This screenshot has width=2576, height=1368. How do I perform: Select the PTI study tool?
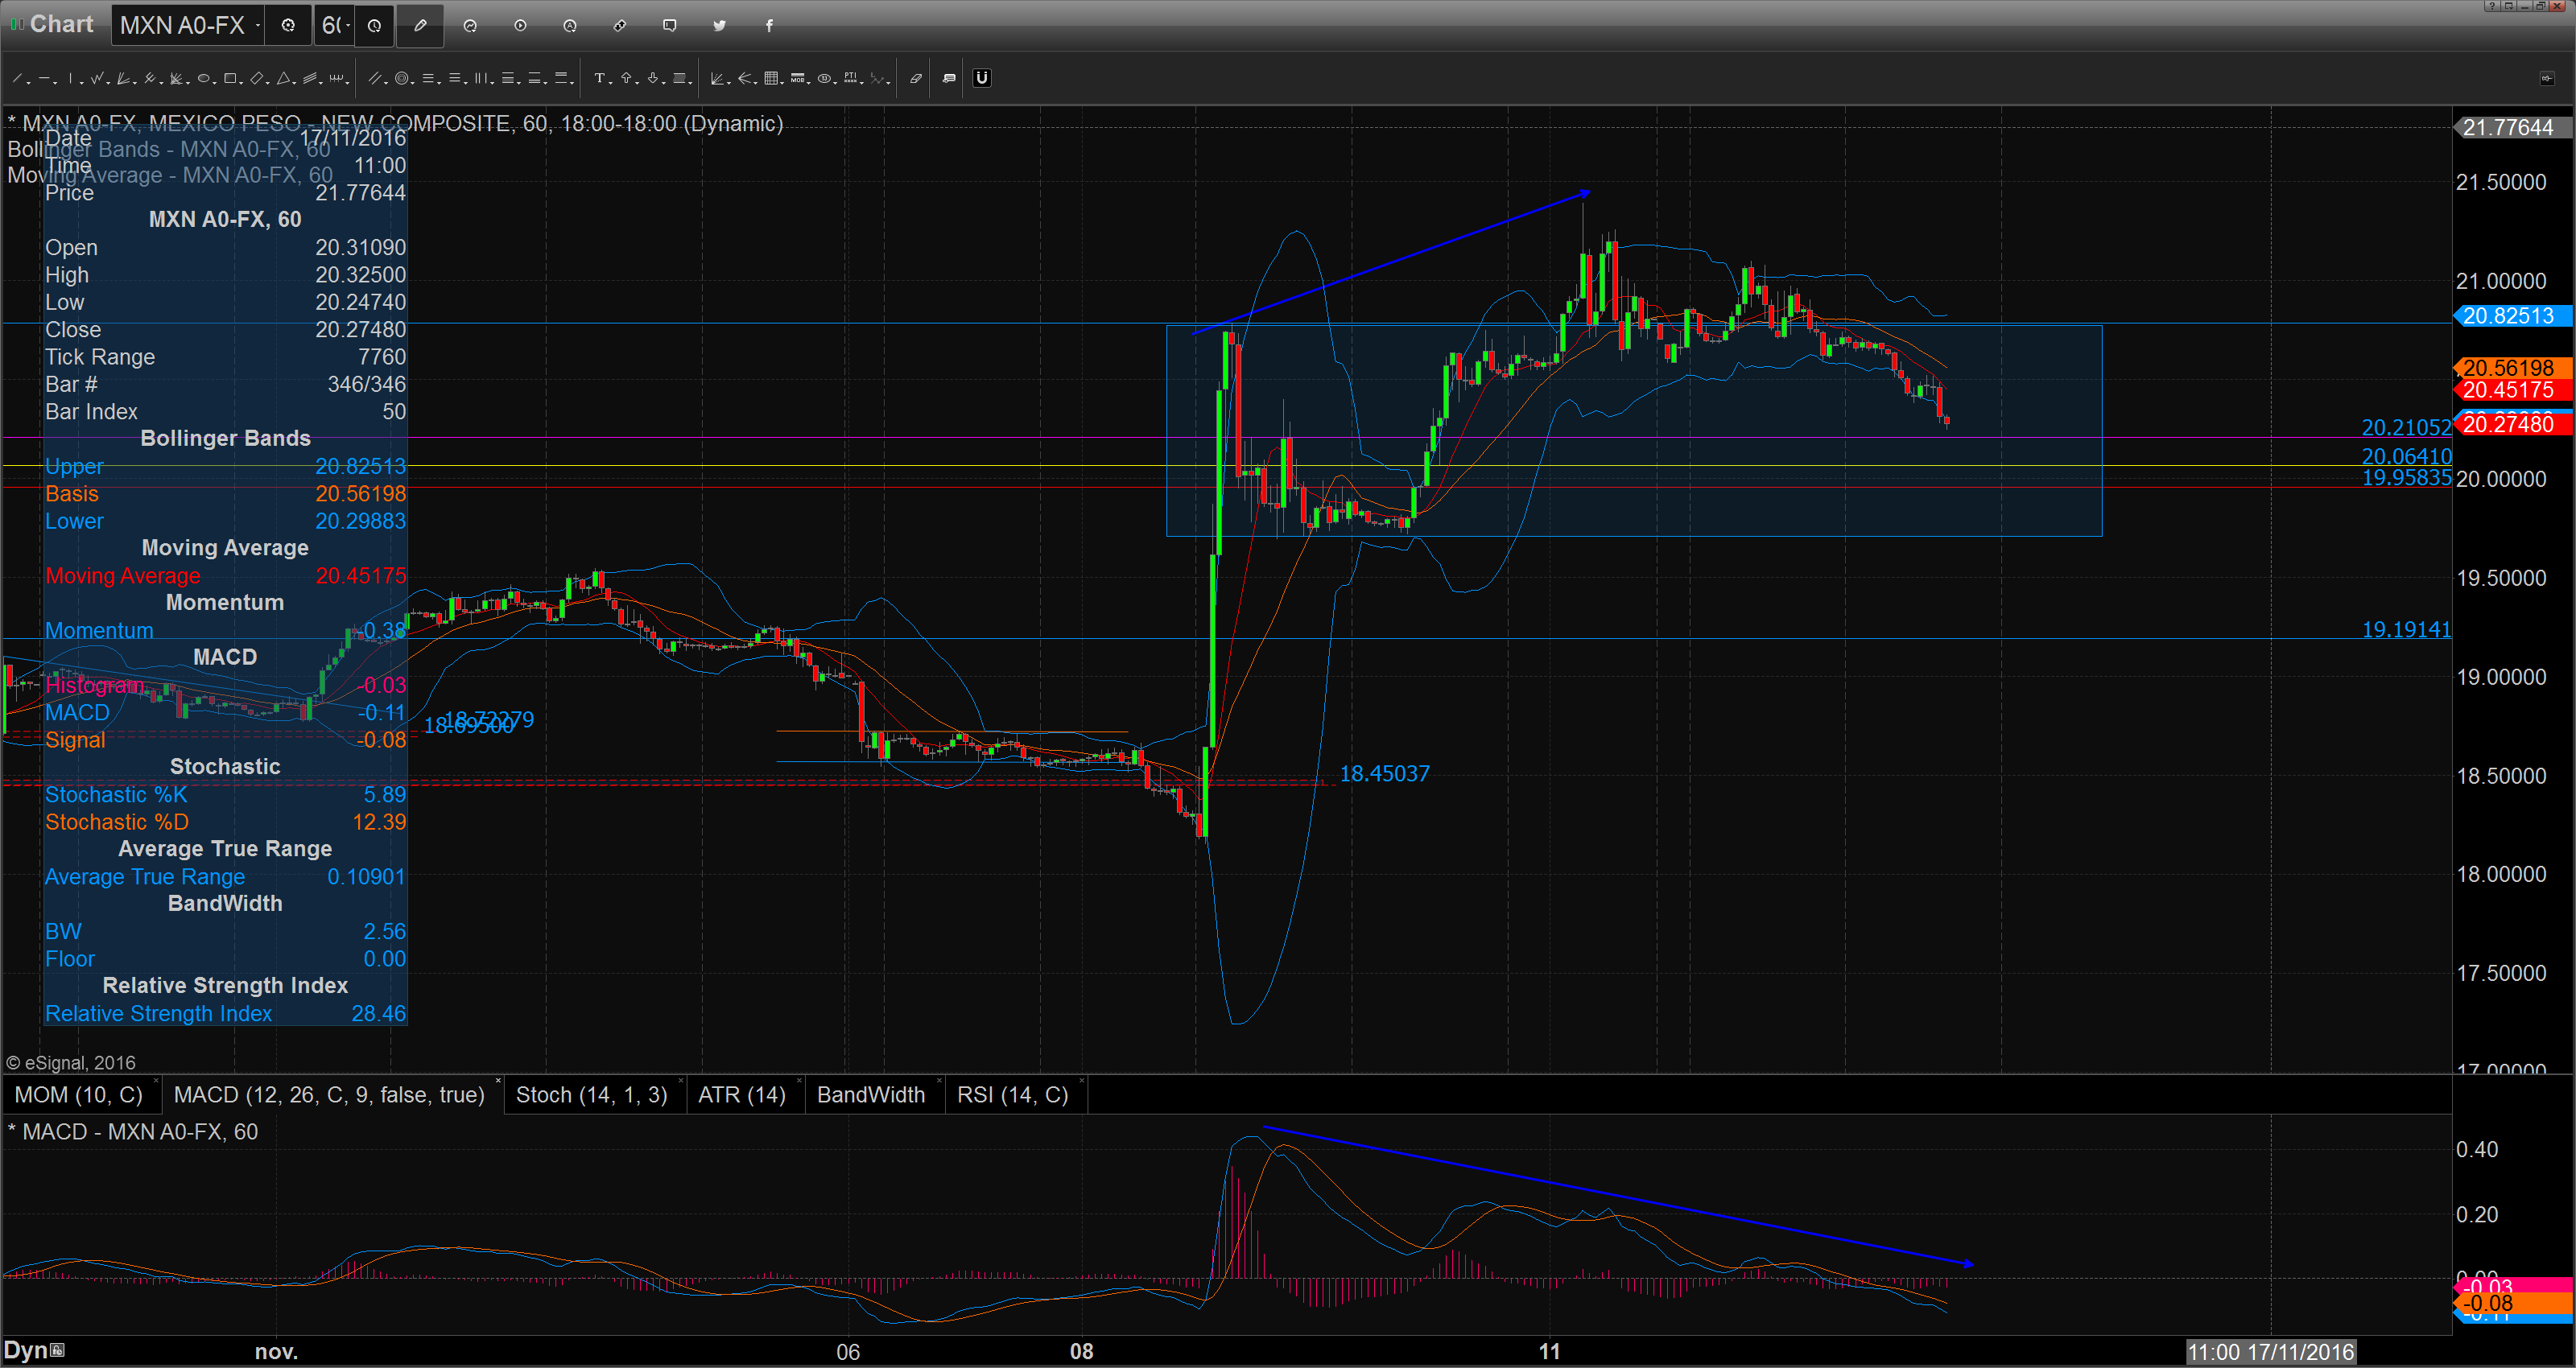tap(850, 78)
